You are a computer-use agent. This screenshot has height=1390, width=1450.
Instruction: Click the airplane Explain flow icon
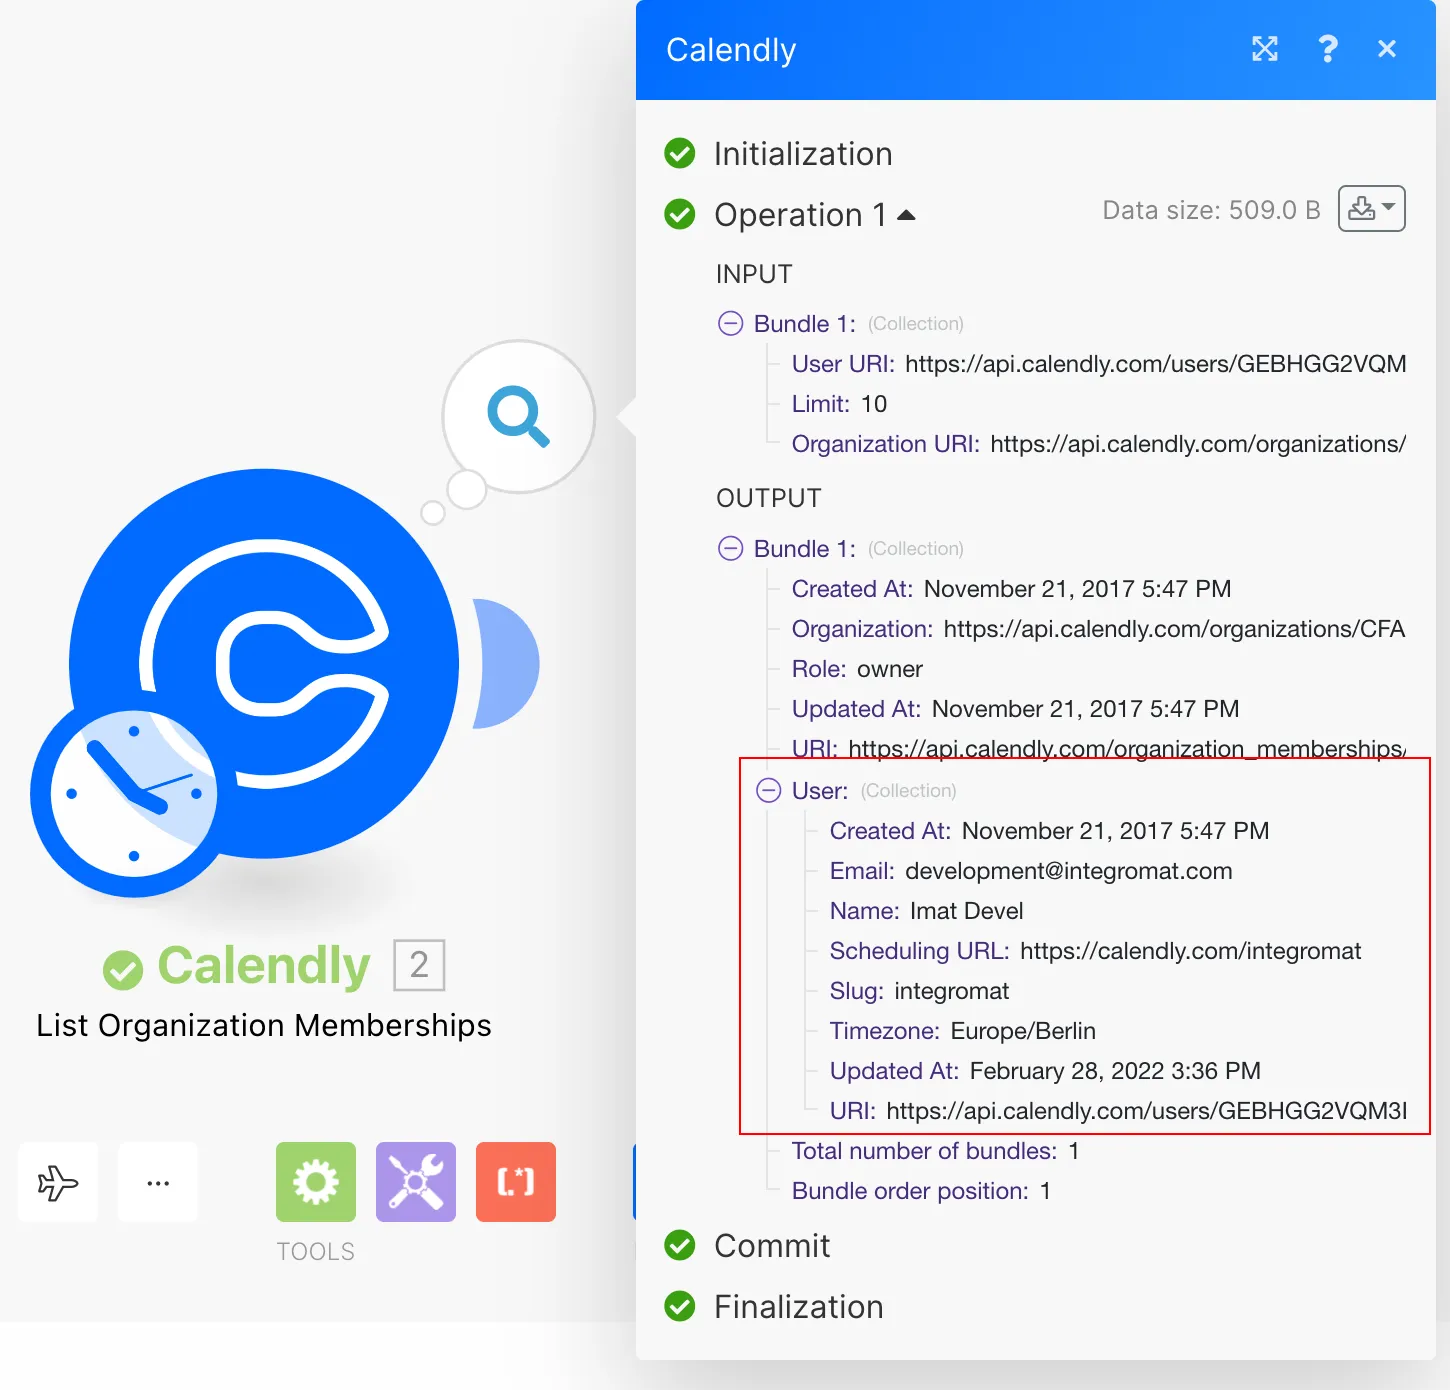(x=58, y=1182)
